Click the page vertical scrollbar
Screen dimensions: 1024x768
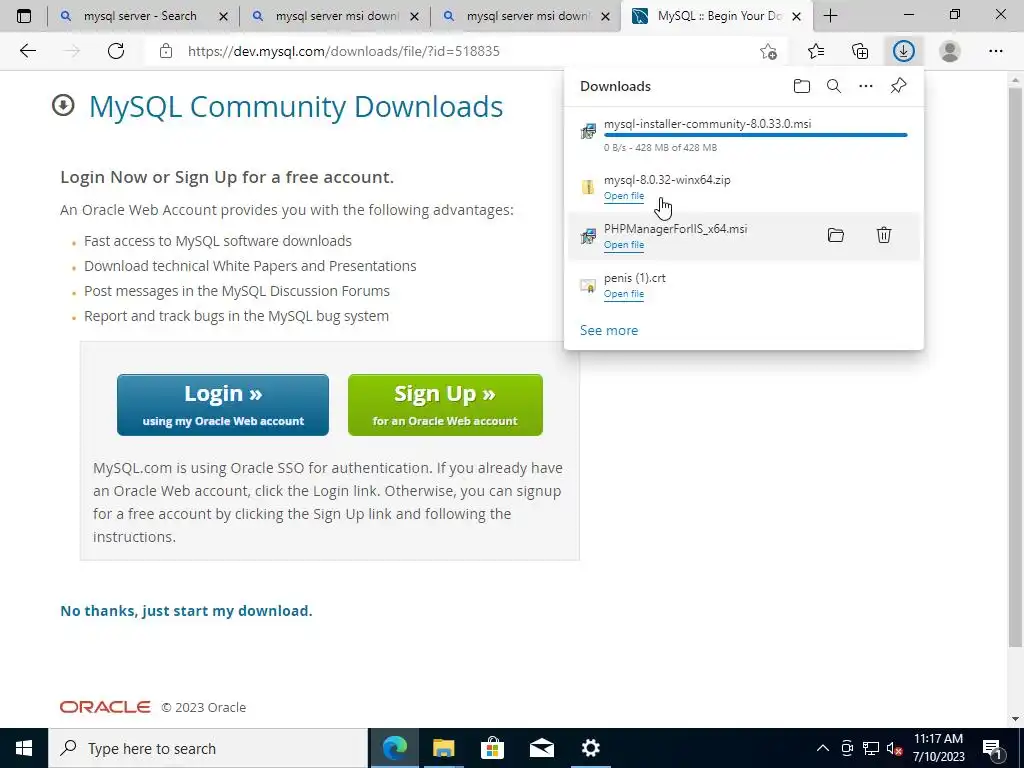point(1016,366)
